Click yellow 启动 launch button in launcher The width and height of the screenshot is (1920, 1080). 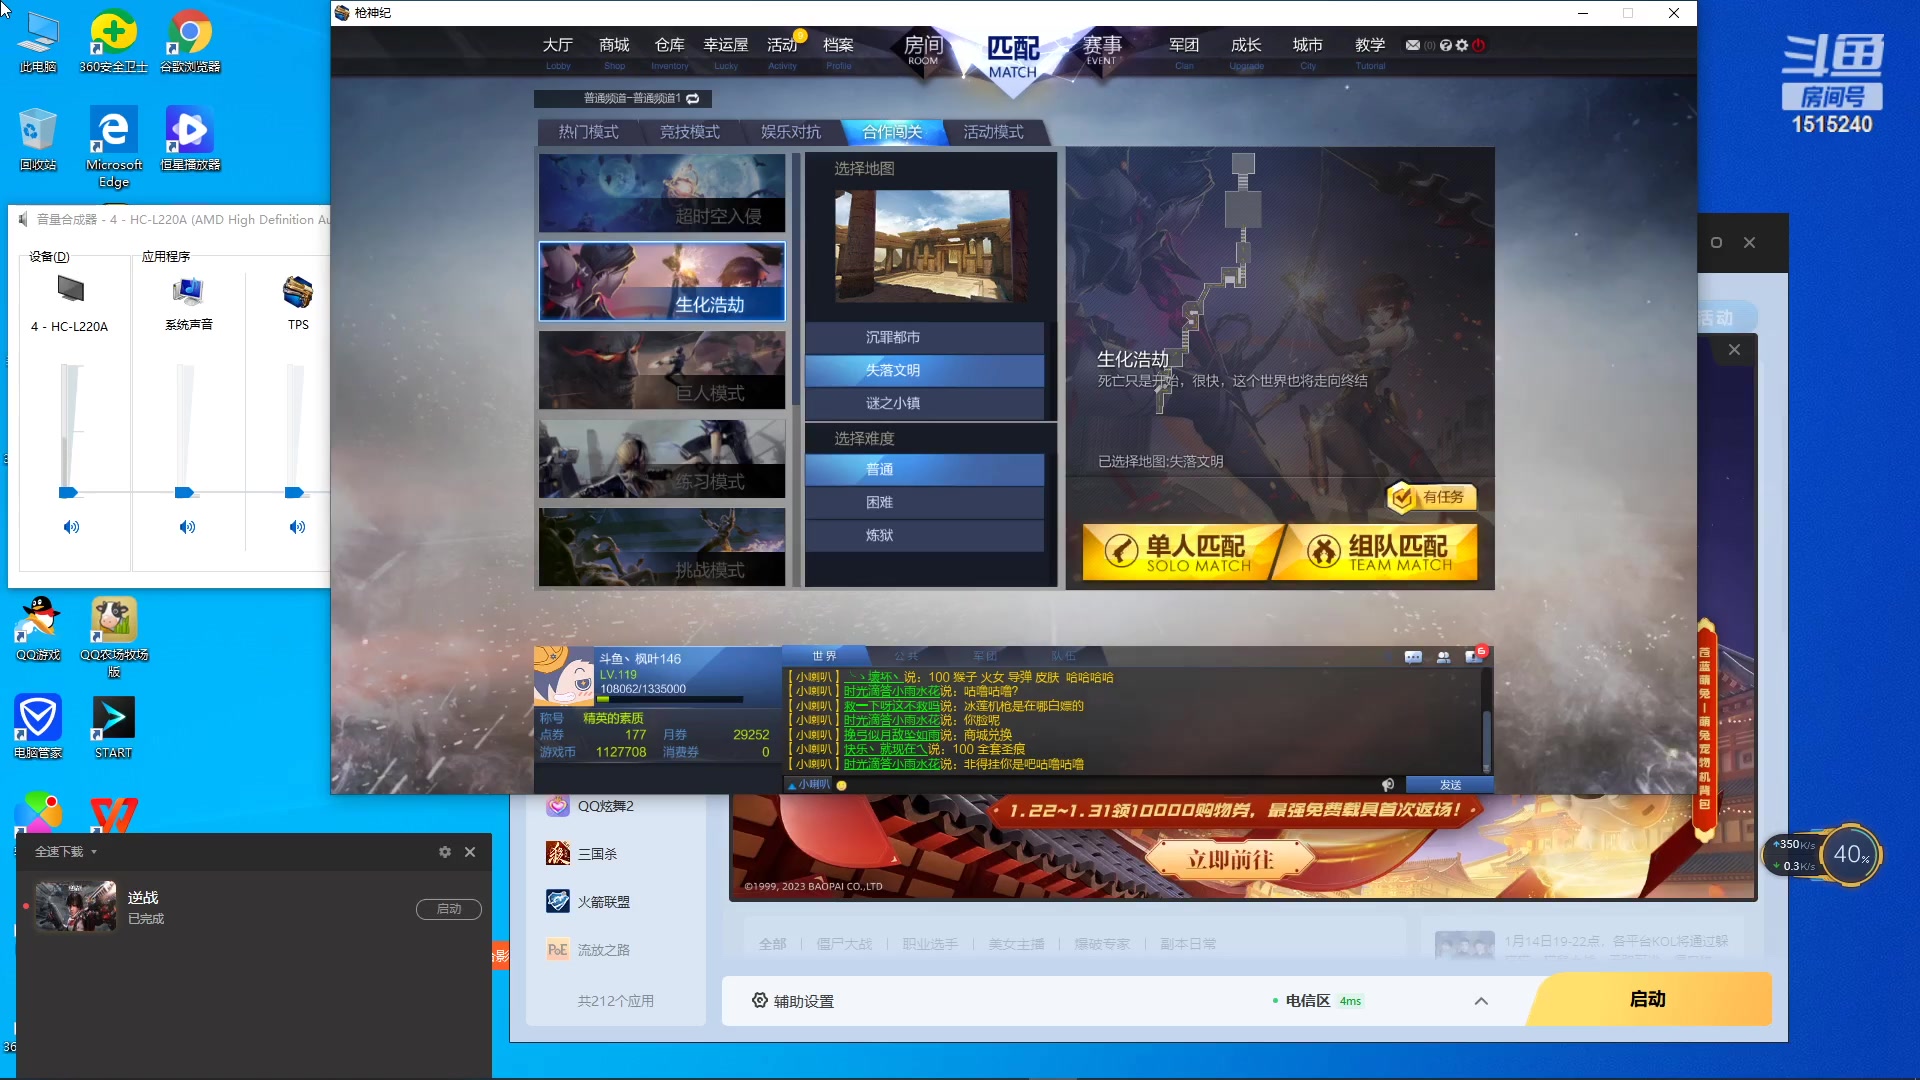tap(1648, 999)
